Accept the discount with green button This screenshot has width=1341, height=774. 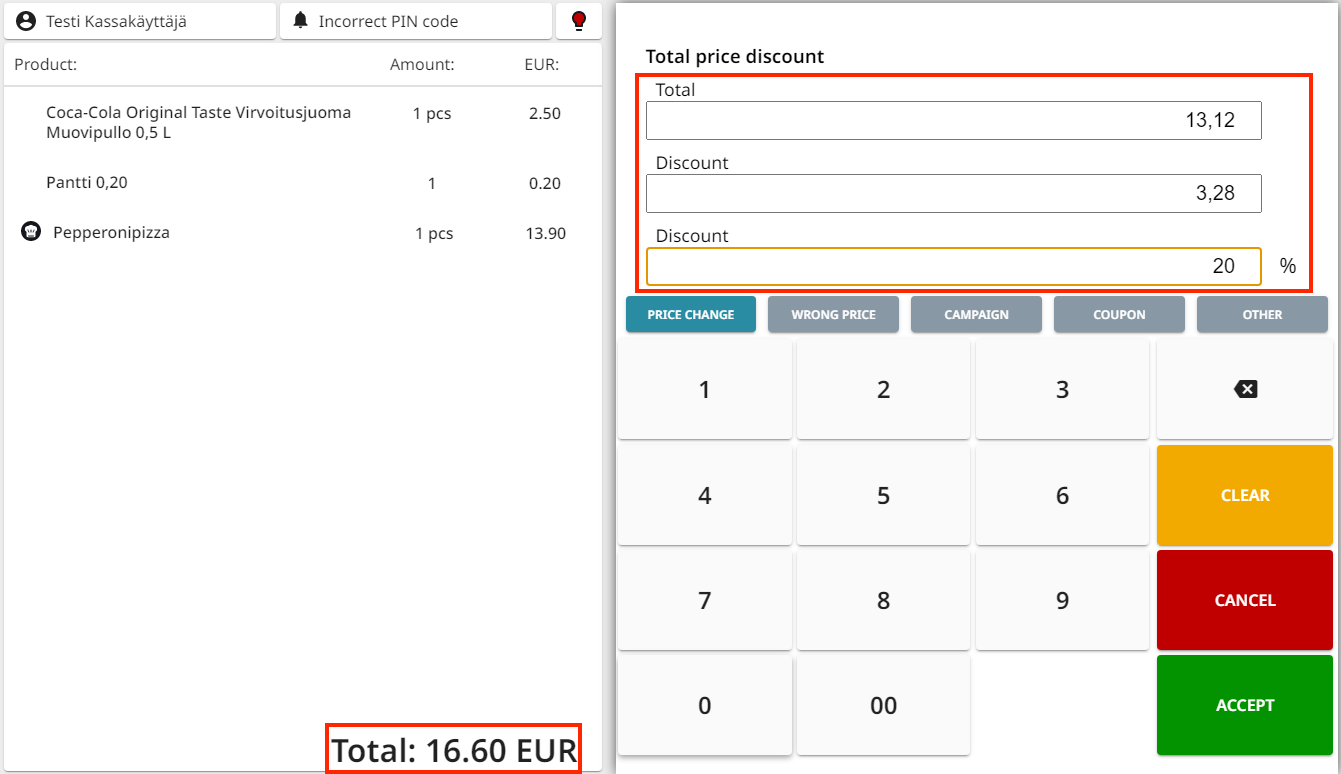click(1245, 705)
